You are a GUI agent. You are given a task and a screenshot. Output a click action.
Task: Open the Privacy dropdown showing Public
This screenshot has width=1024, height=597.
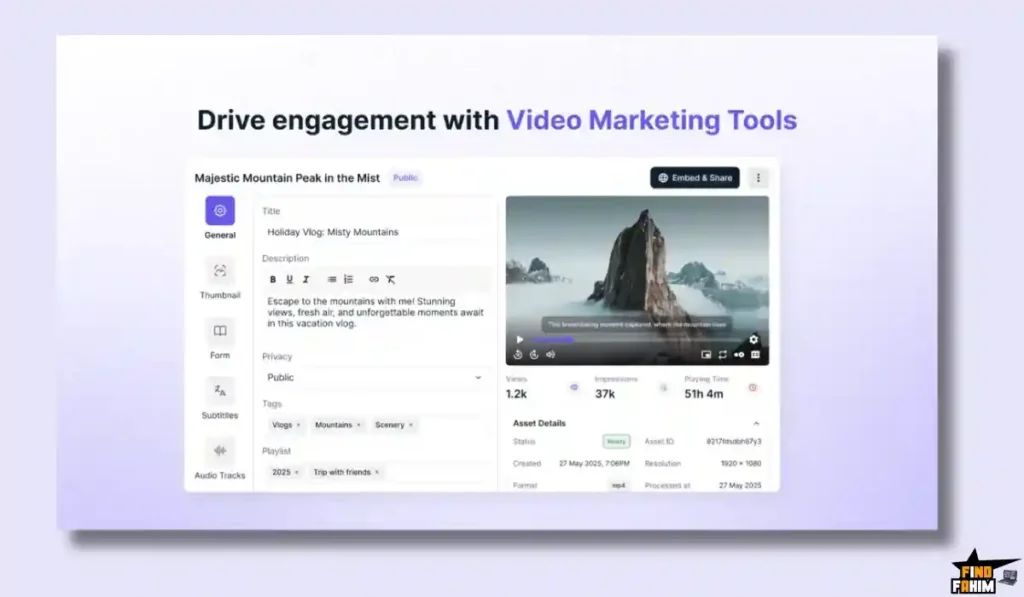click(x=375, y=377)
